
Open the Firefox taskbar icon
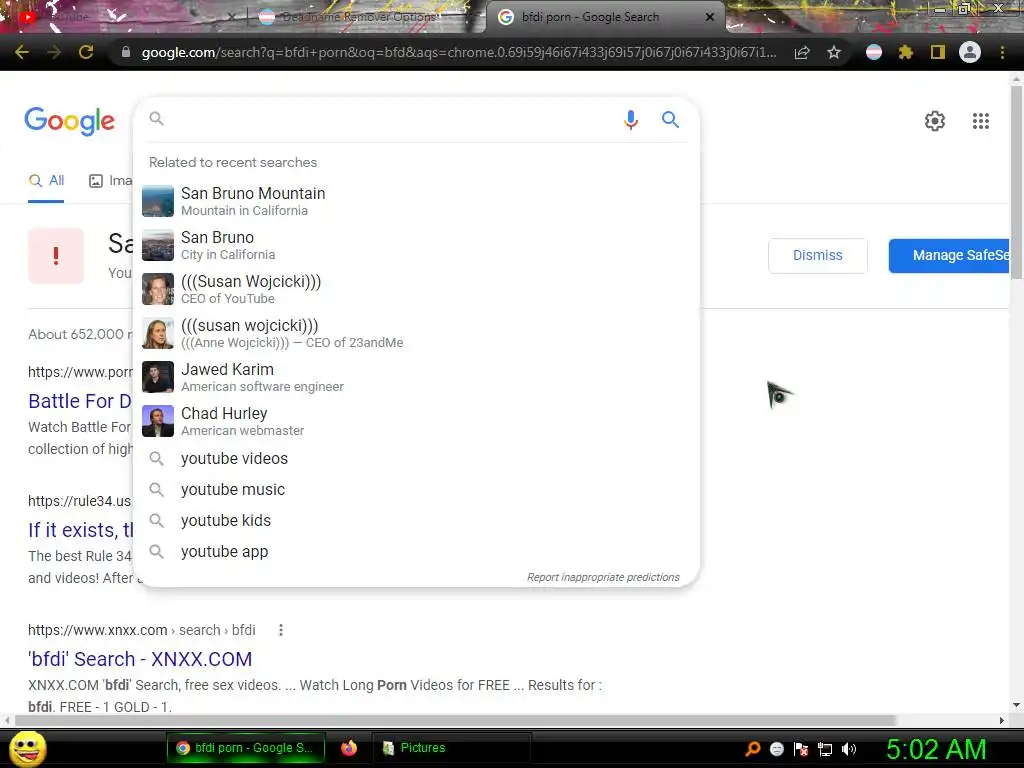349,748
